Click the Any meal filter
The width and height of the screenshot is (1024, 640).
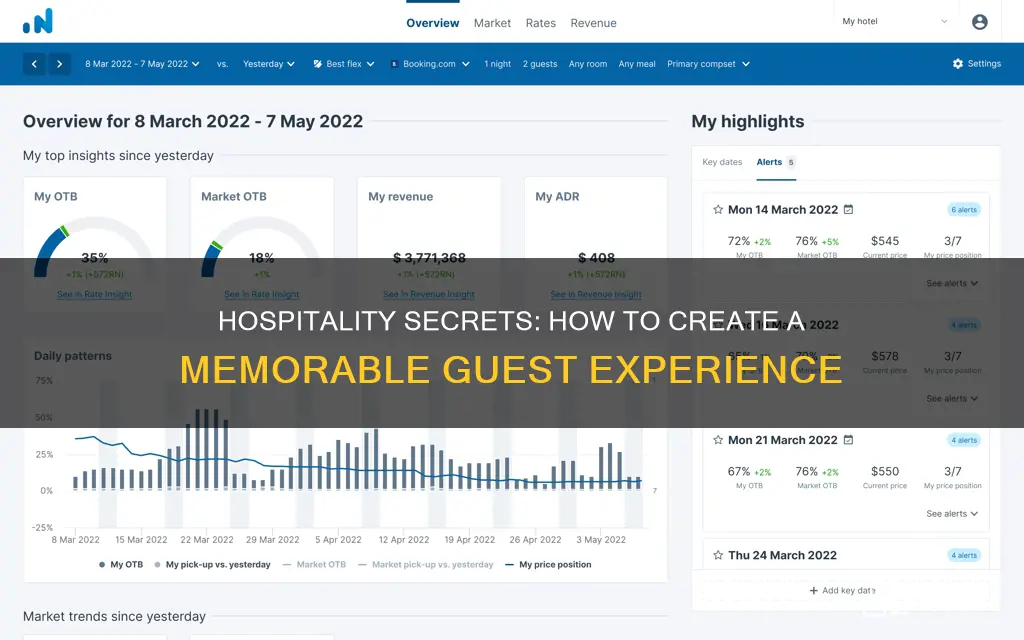[637, 64]
